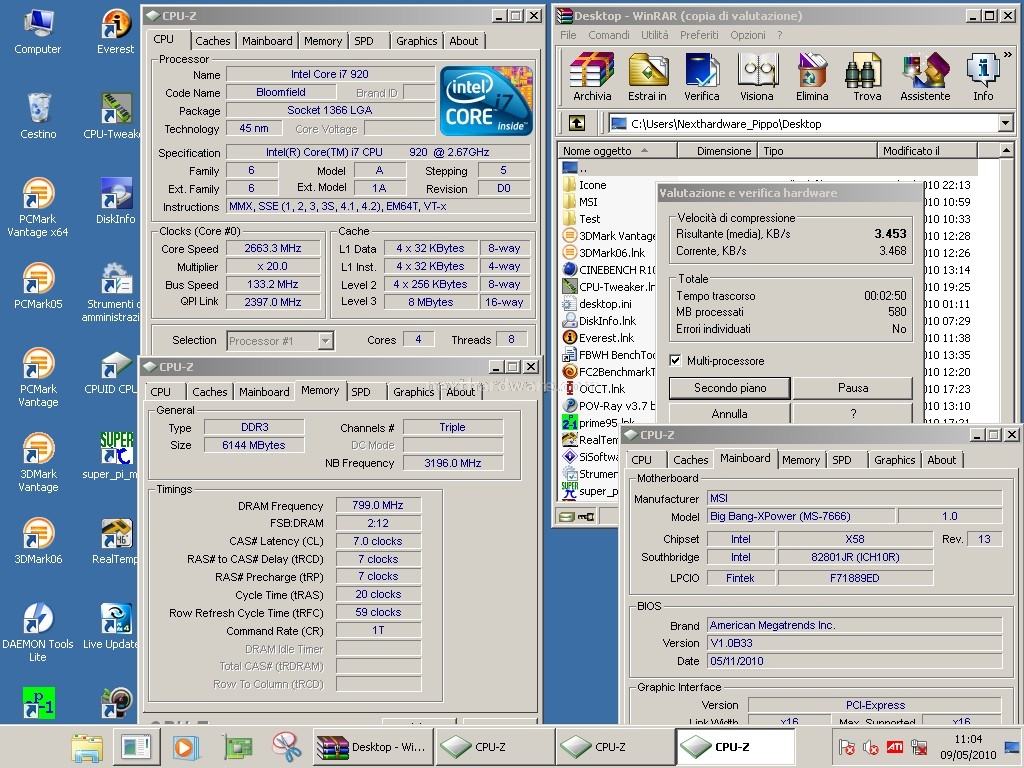Expand WinRAR toolbar overflow chevron
This screenshot has height=768, width=1024.
[x=1008, y=55]
